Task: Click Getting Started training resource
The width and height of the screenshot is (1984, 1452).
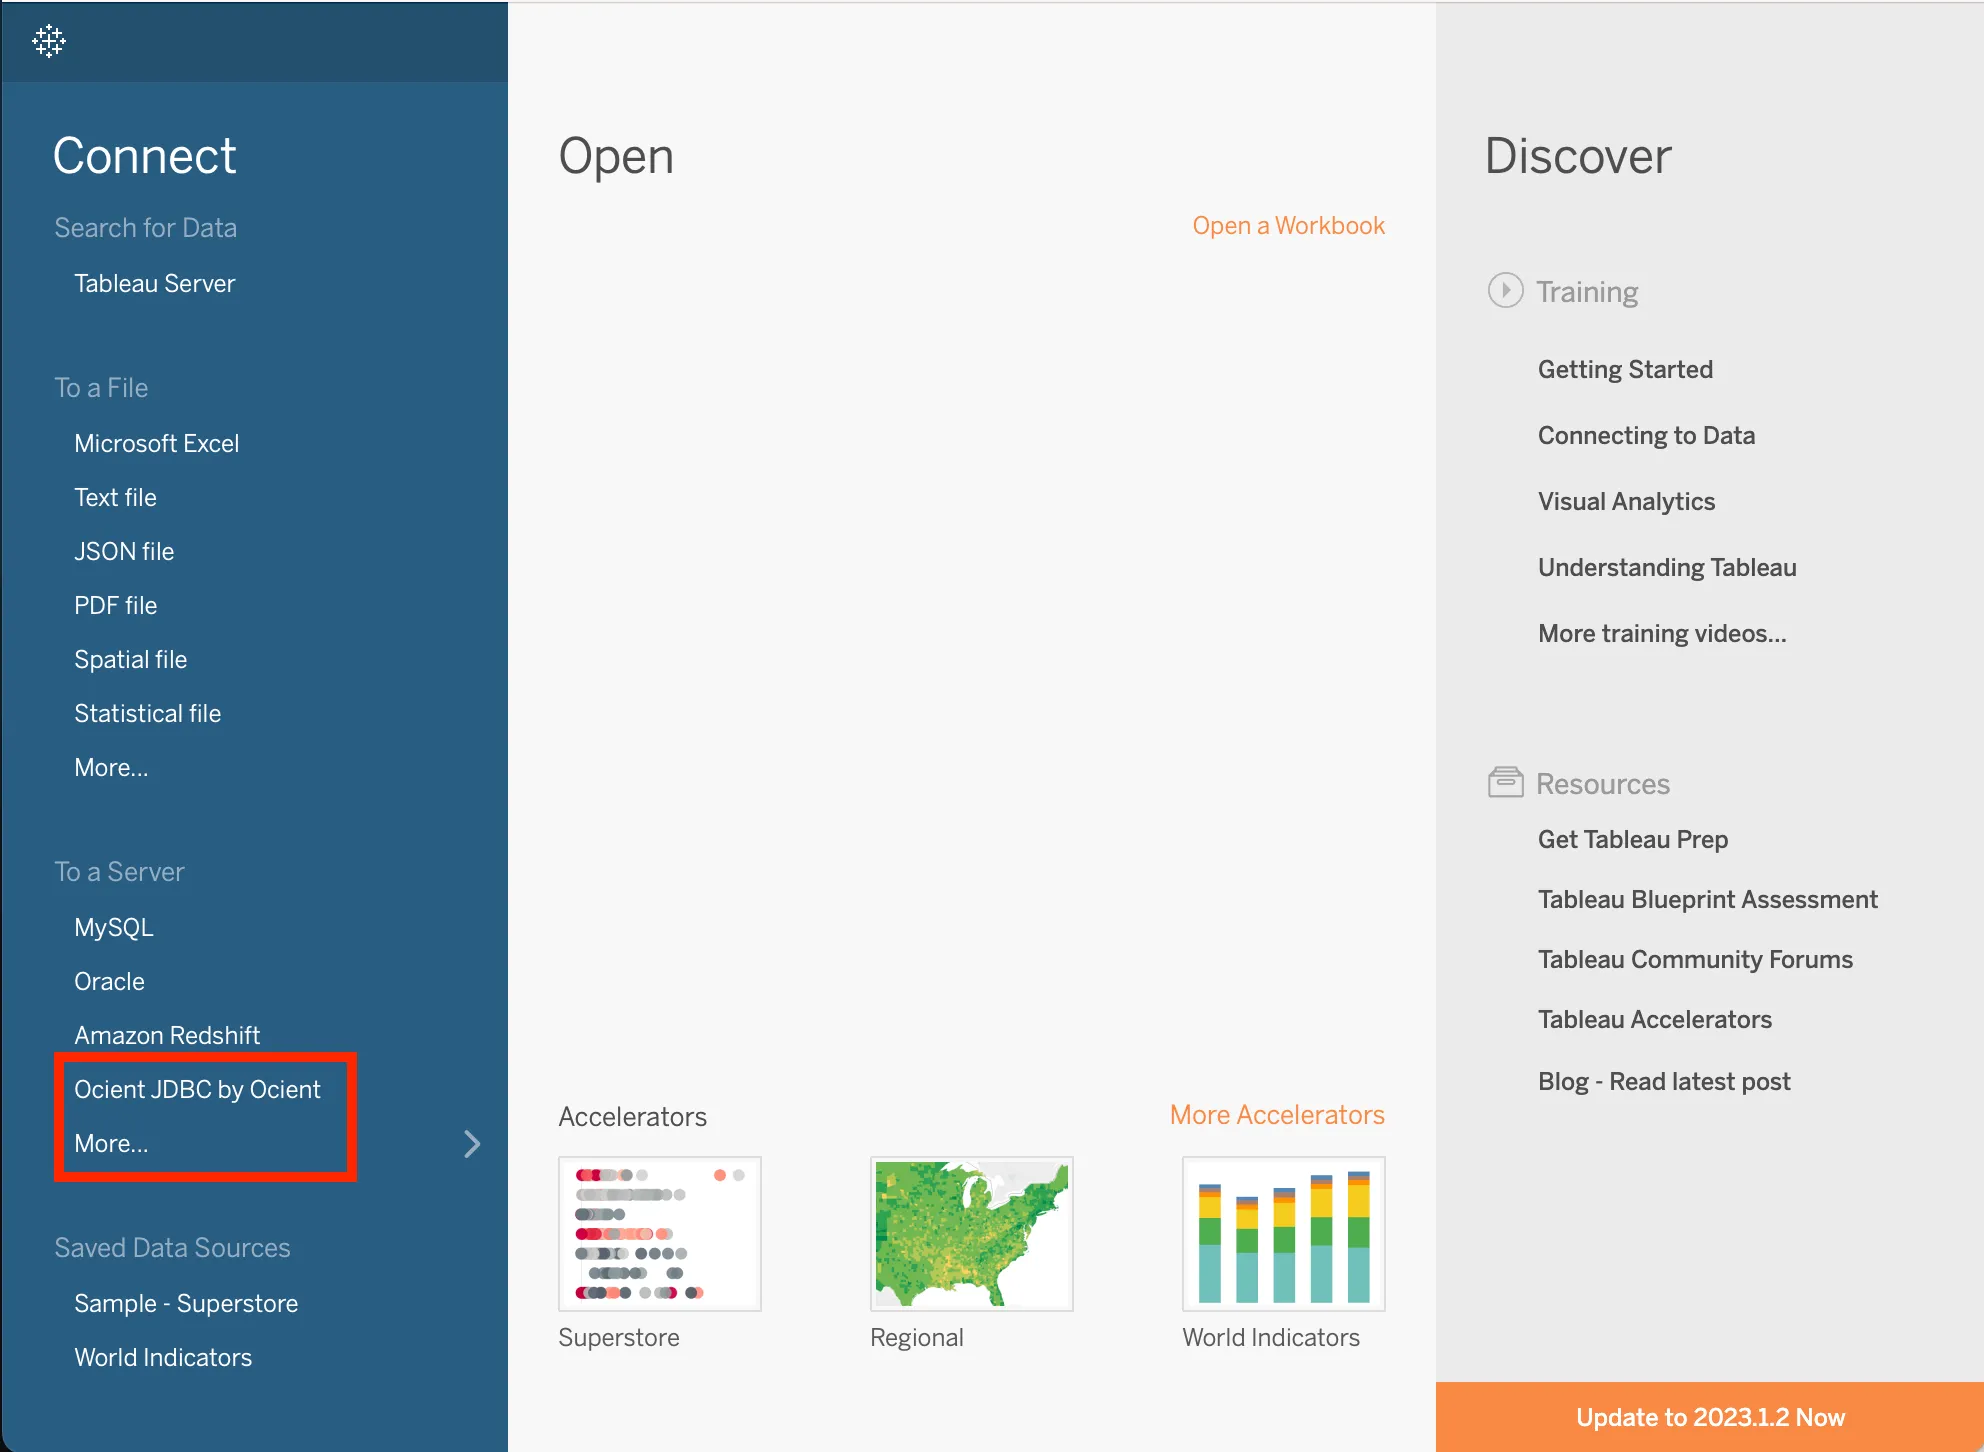Action: (1625, 368)
